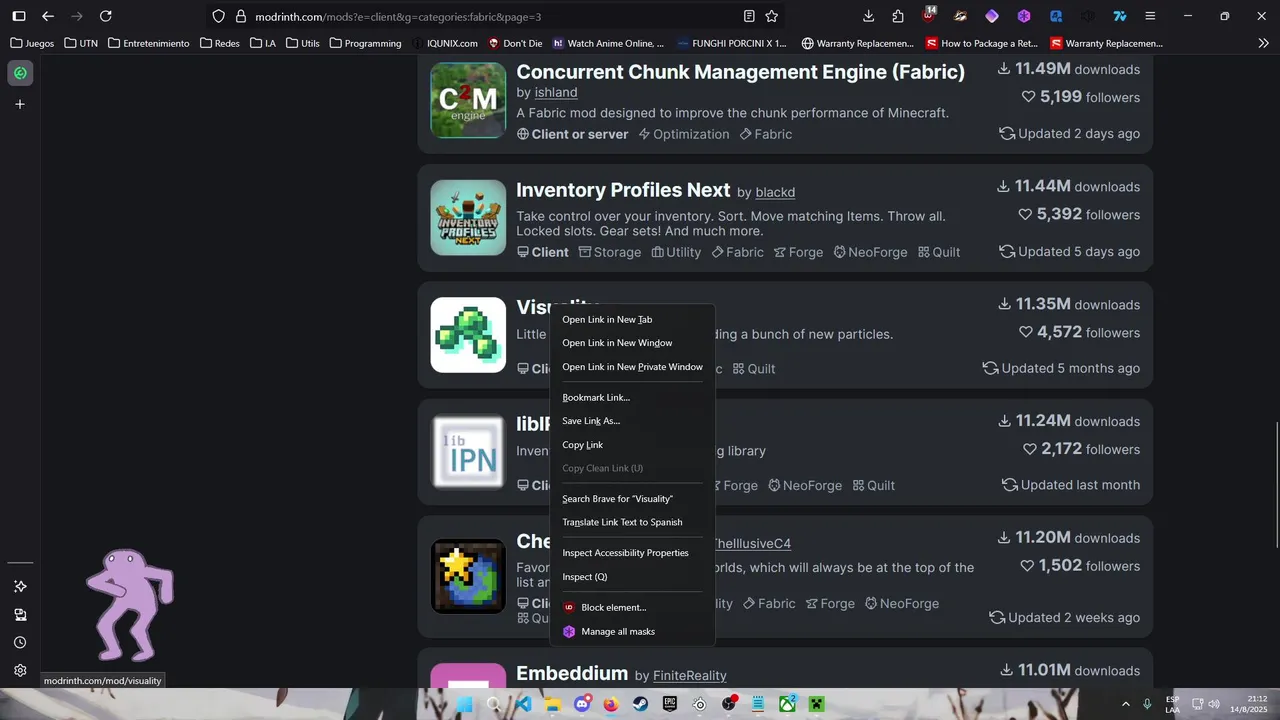Launch Steam from the taskbar
Image resolution: width=1280 pixels, height=720 pixels.
640,704
